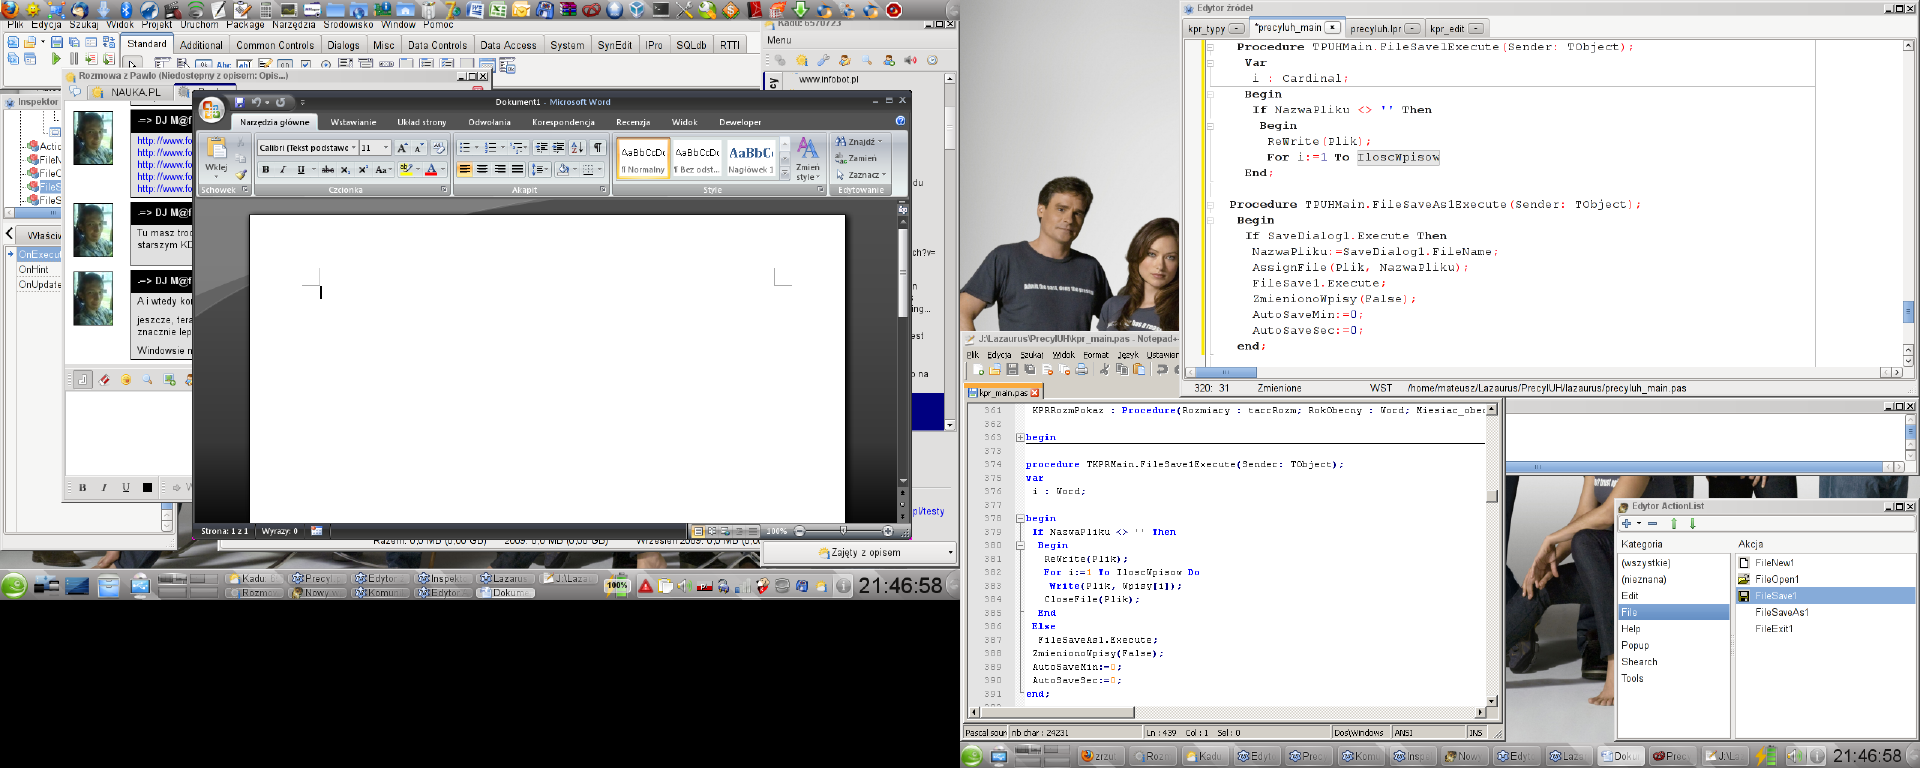This screenshot has width=1920, height=768.
Task: Apply red font color in Word ribbon
Action: pos(431,170)
